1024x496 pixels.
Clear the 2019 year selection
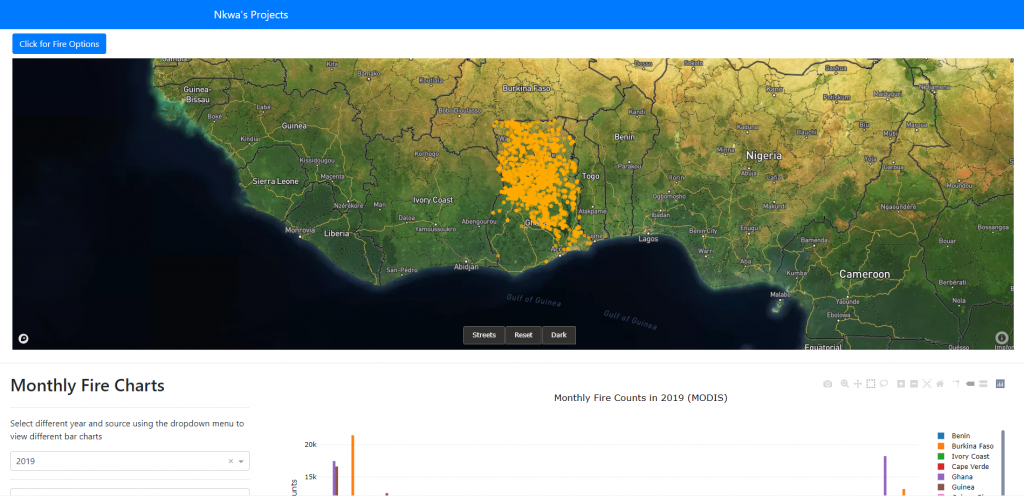231,461
